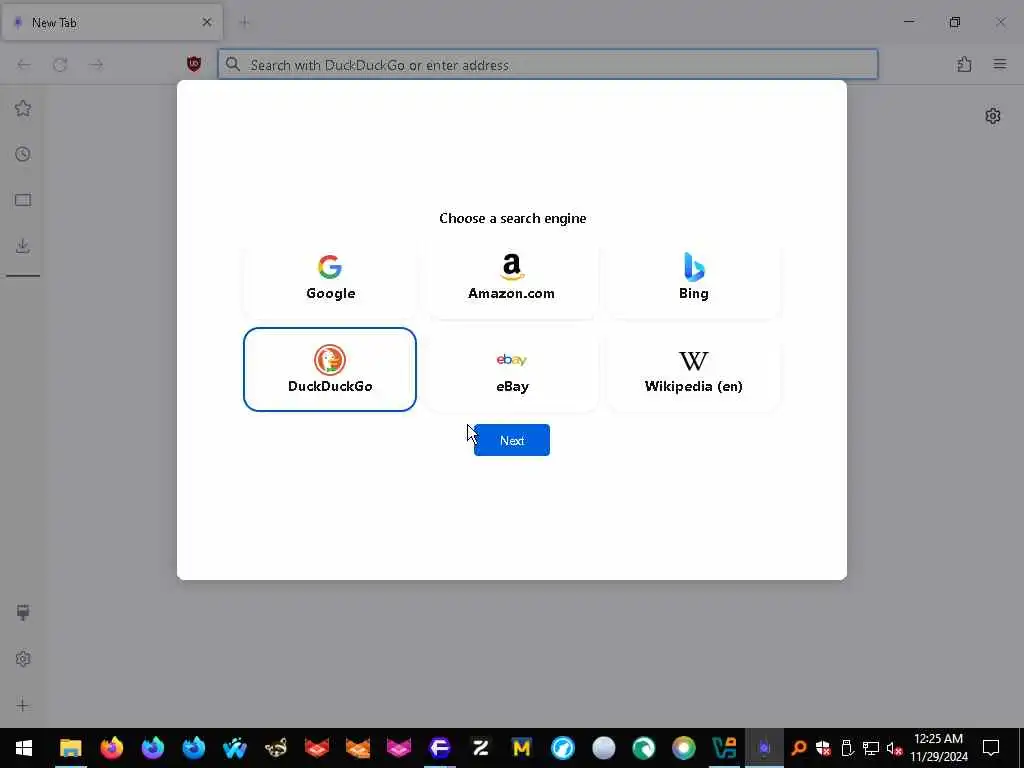Select the New Tab tab
This screenshot has width=1024, height=768.
pos(112,22)
